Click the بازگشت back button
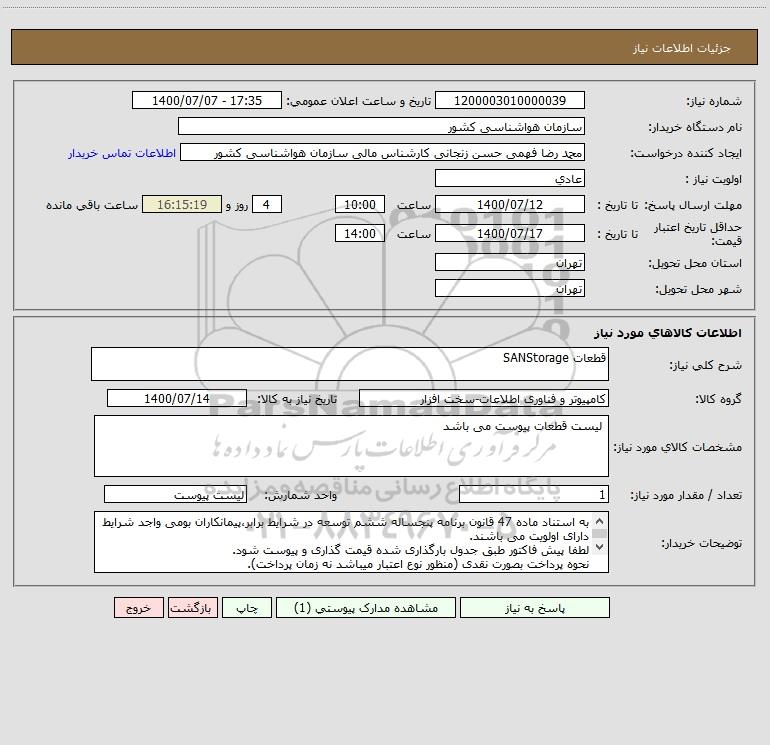 click(x=192, y=607)
